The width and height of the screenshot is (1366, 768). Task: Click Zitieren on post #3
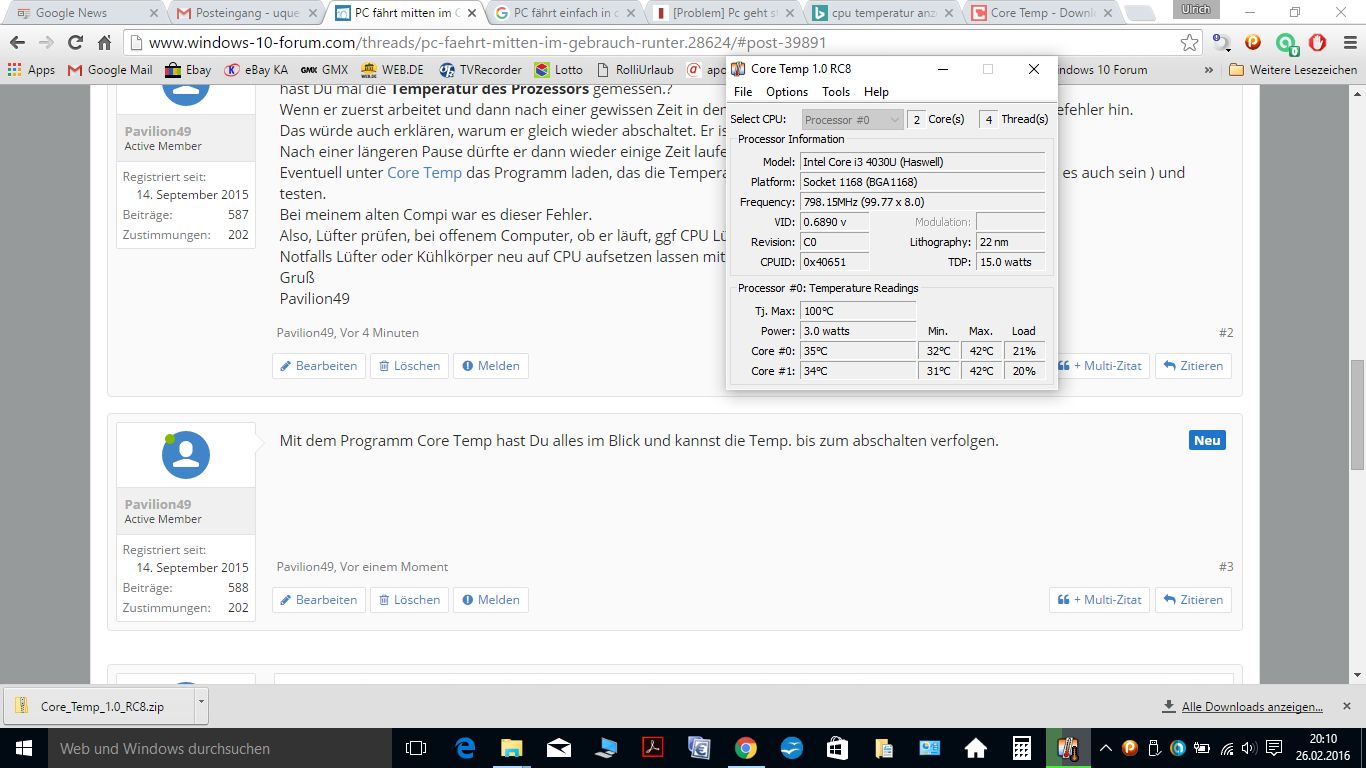tap(1193, 600)
